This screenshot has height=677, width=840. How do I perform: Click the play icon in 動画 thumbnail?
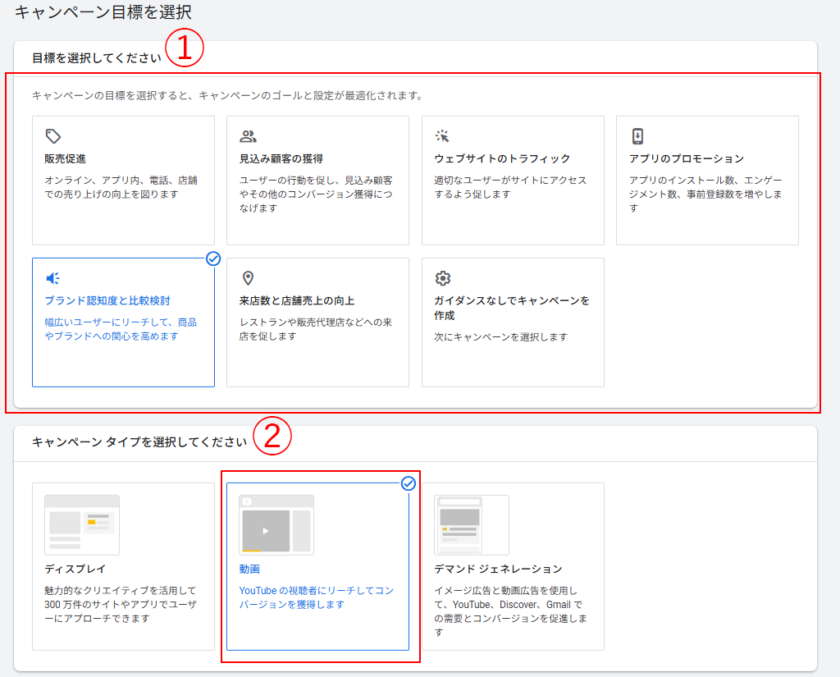(265, 530)
